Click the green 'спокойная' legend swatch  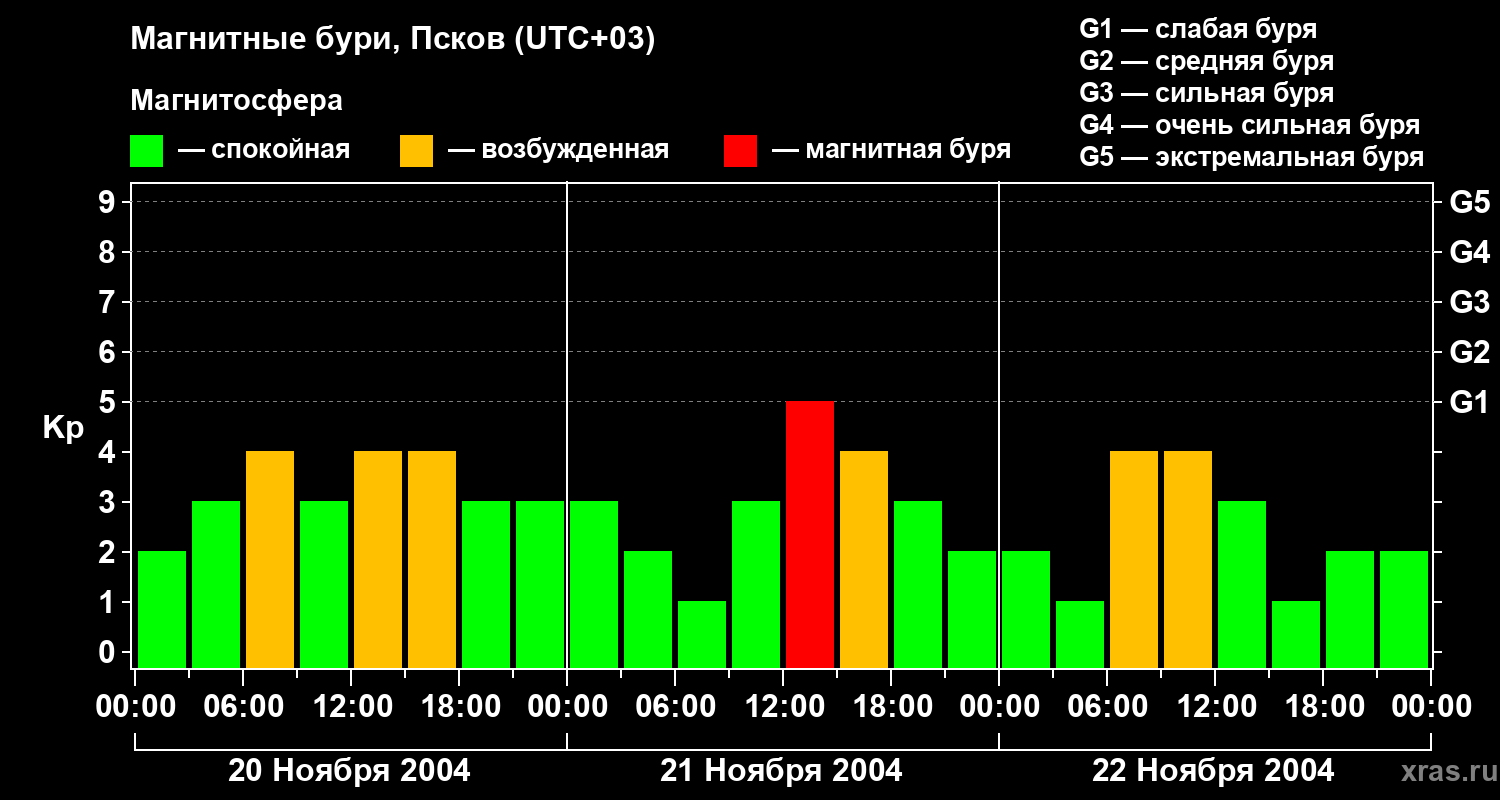(147, 151)
